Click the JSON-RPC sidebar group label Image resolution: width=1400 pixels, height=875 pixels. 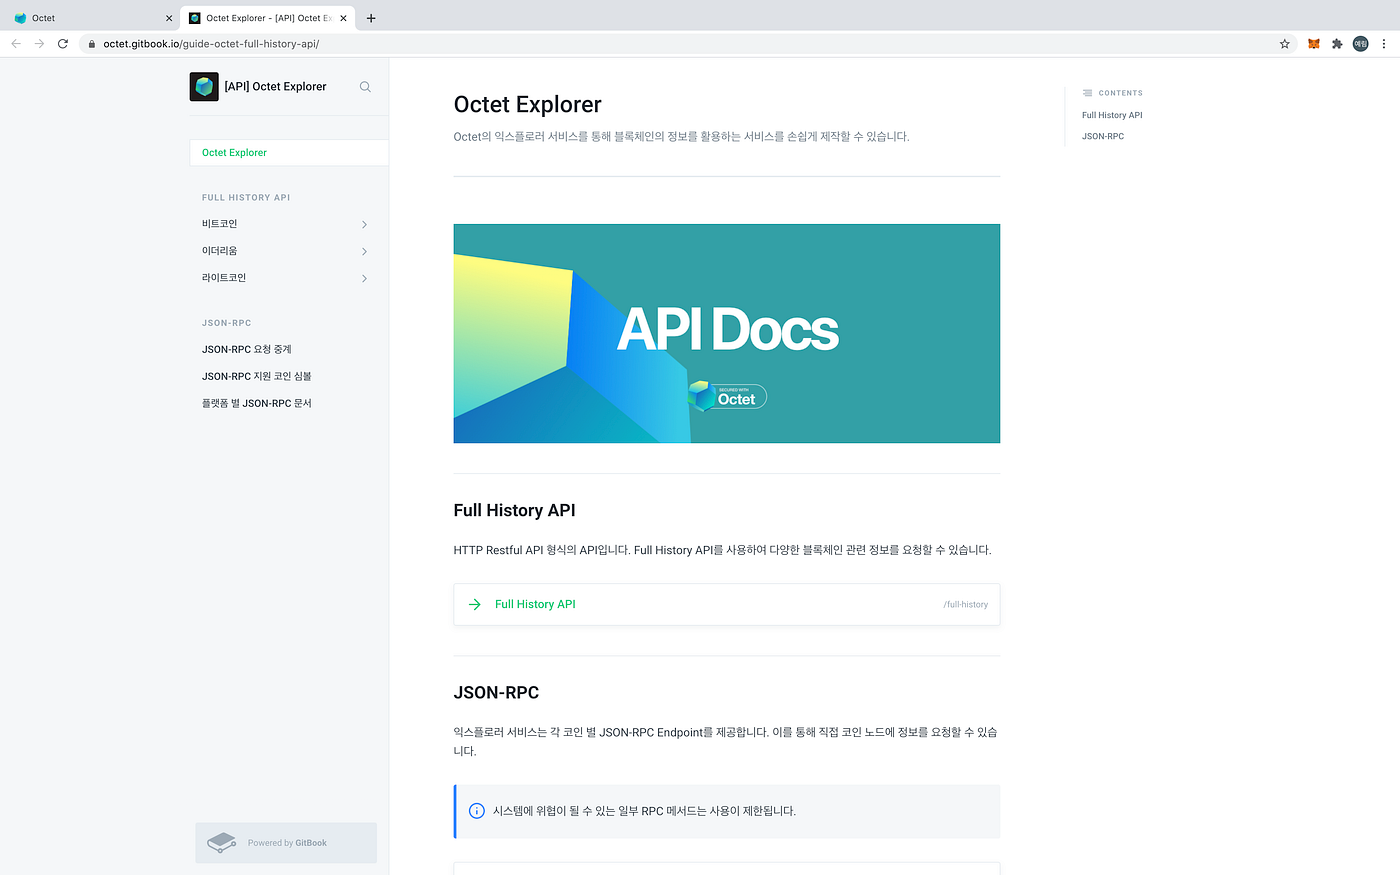[227, 323]
